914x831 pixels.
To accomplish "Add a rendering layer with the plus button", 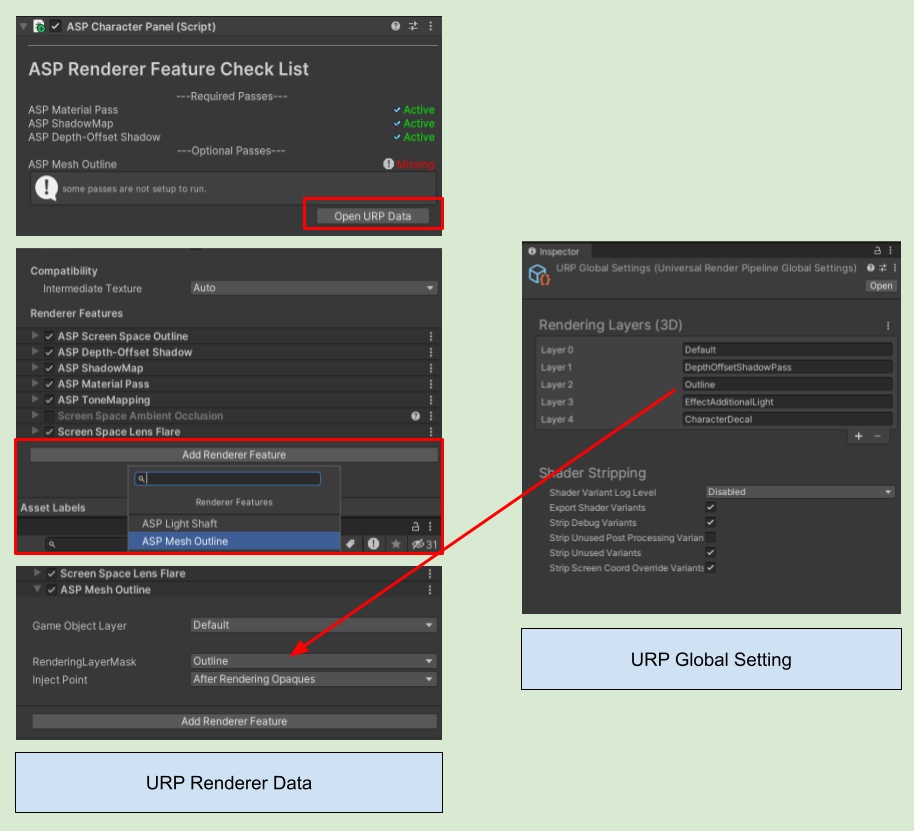I will 858,437.
